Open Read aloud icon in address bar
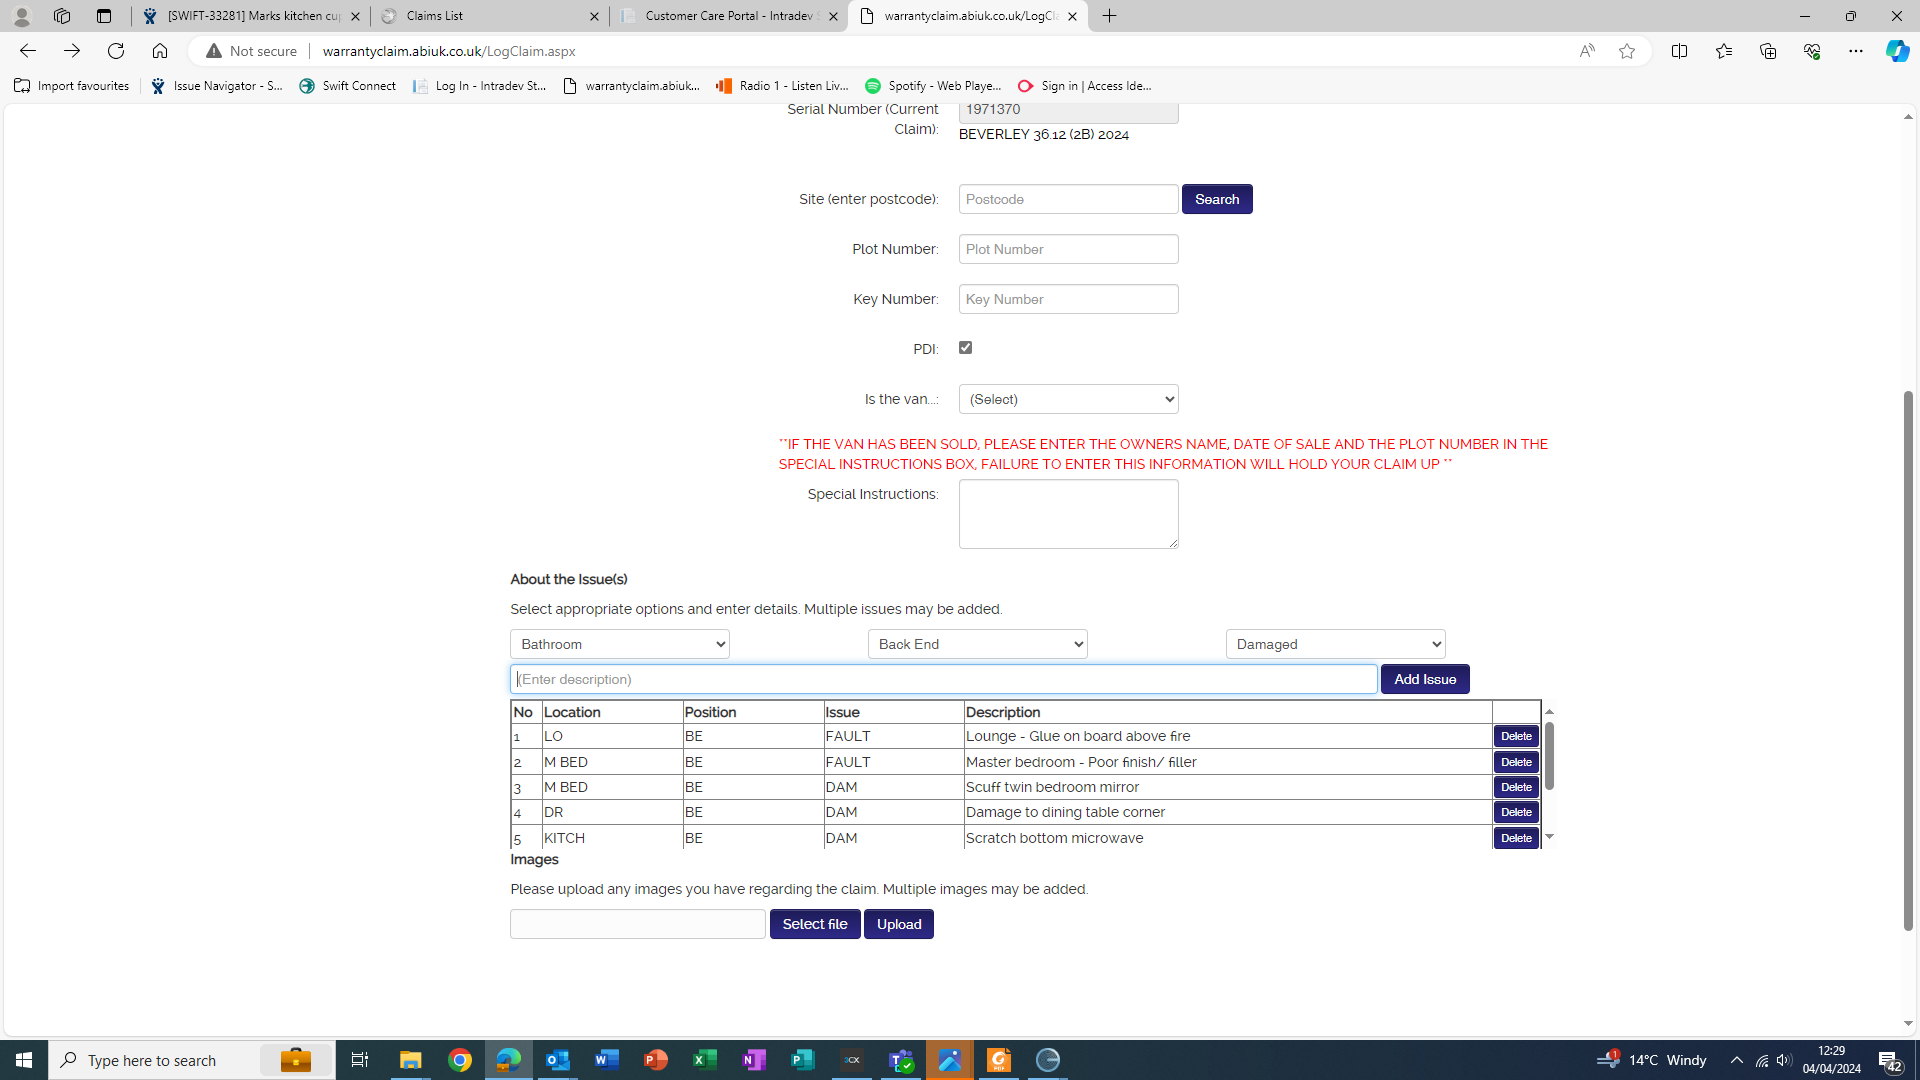 pos(1587,51)
